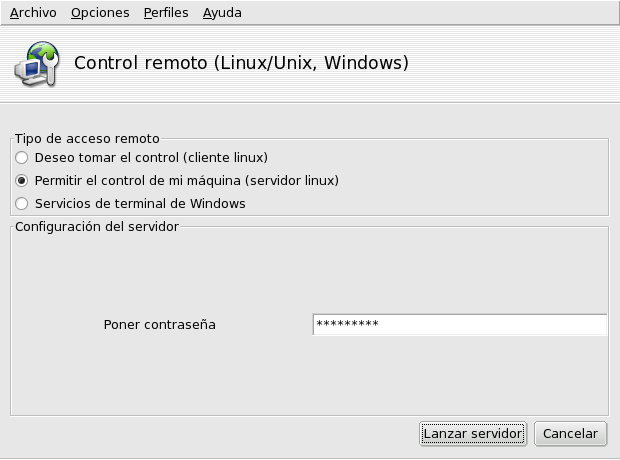
Task: Open the Opciones menu
Action: pyautogui.click(x=100, y=13)
